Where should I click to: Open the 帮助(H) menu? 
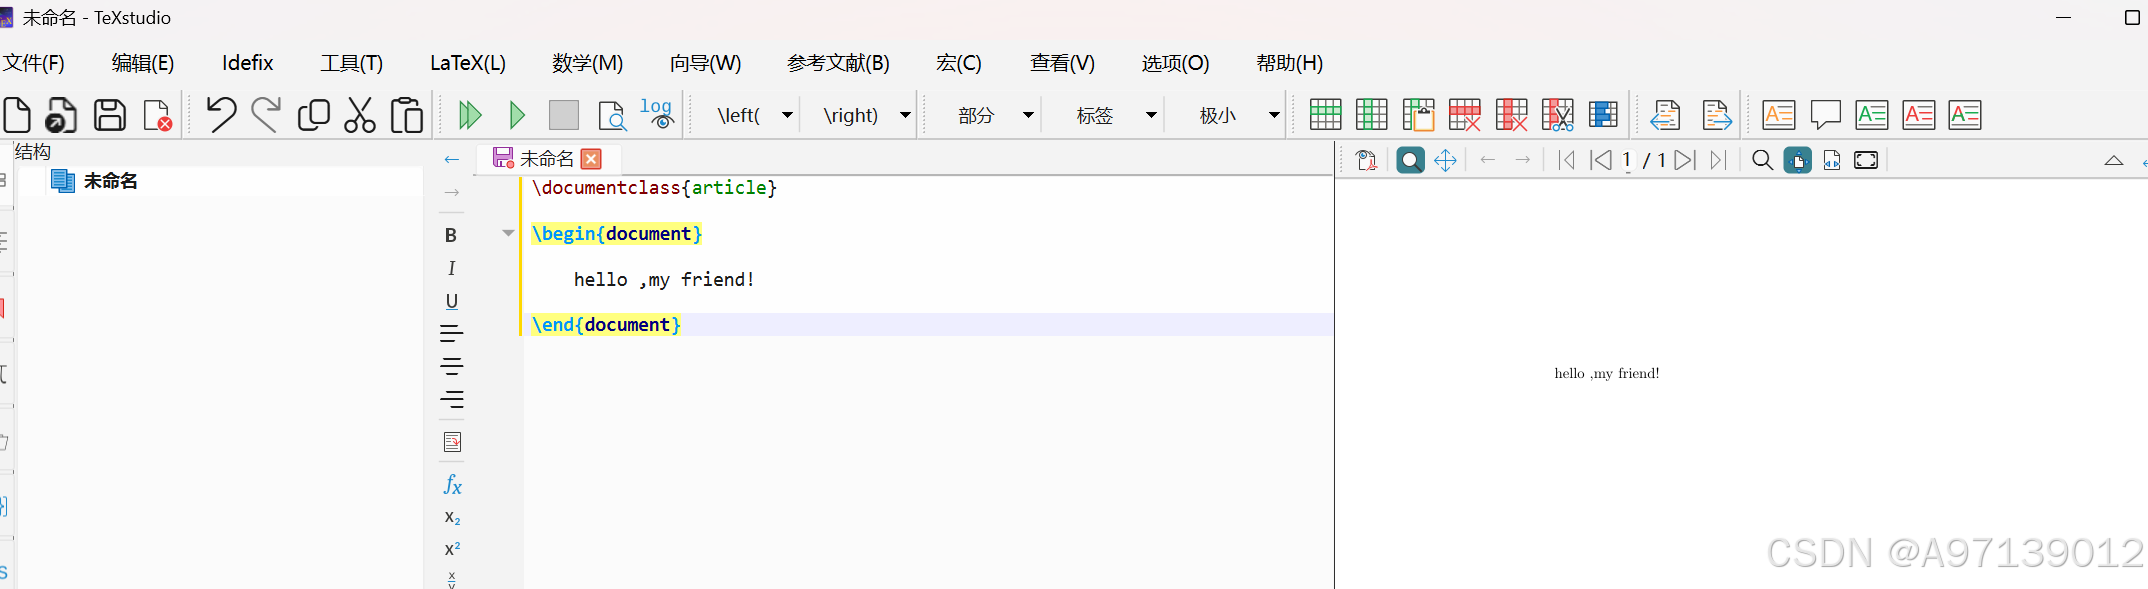[x=1289, y=63]
